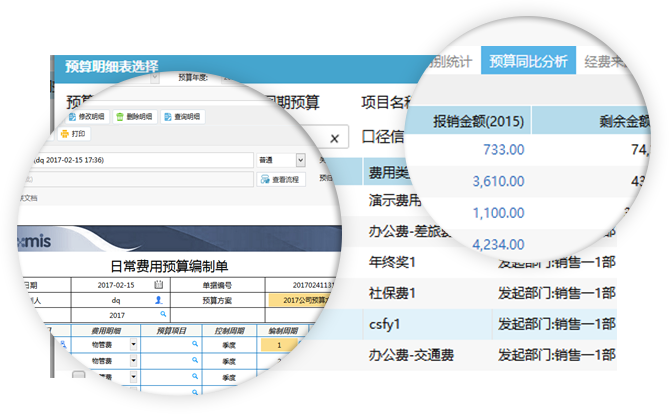Switch to the 预算同比分析 tab
Viewport: 670px width, 418px height.
529,61
